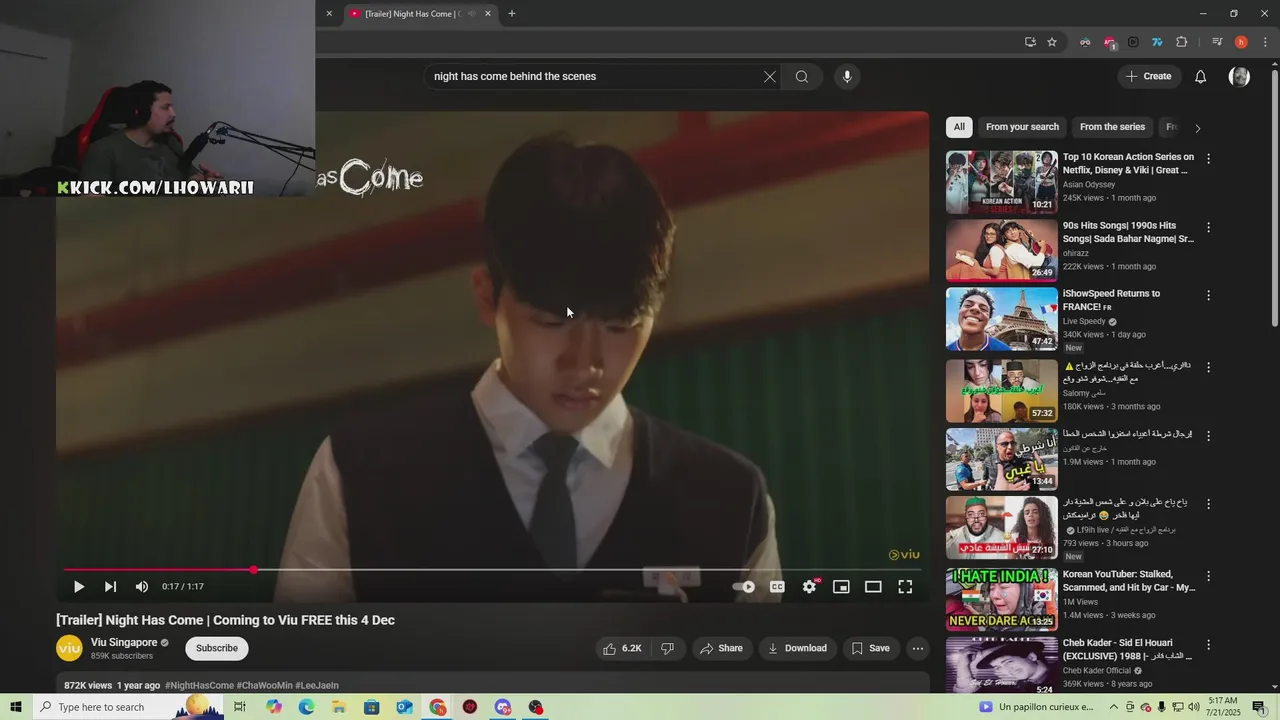Screen dimensions: 1280x720
Task: Select the 'All' filter chip
Action: coord(959,127)
